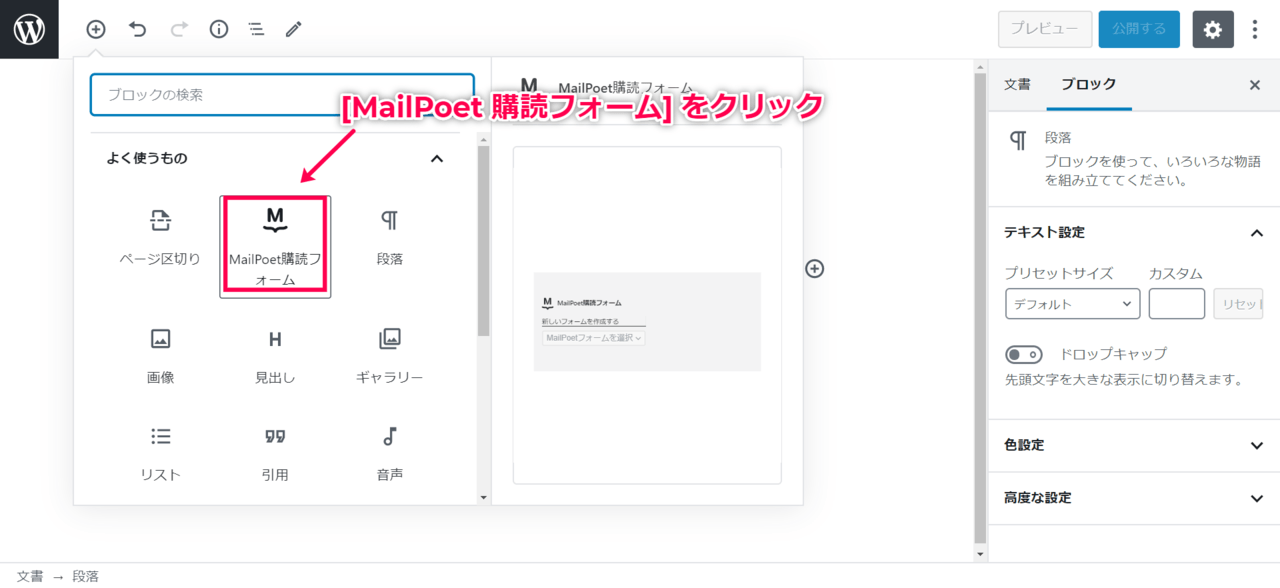Toggle the settings gear sidebar

tap(1213, 29)
